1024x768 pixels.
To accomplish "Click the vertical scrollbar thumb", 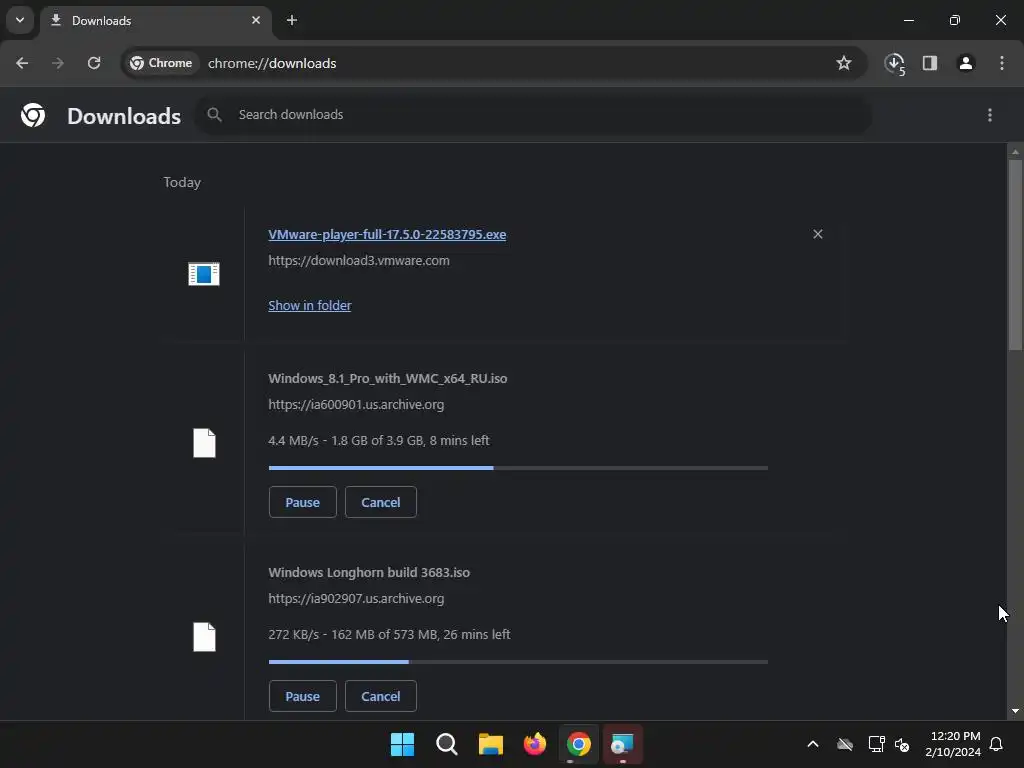I will click(x=1015, y=255).
